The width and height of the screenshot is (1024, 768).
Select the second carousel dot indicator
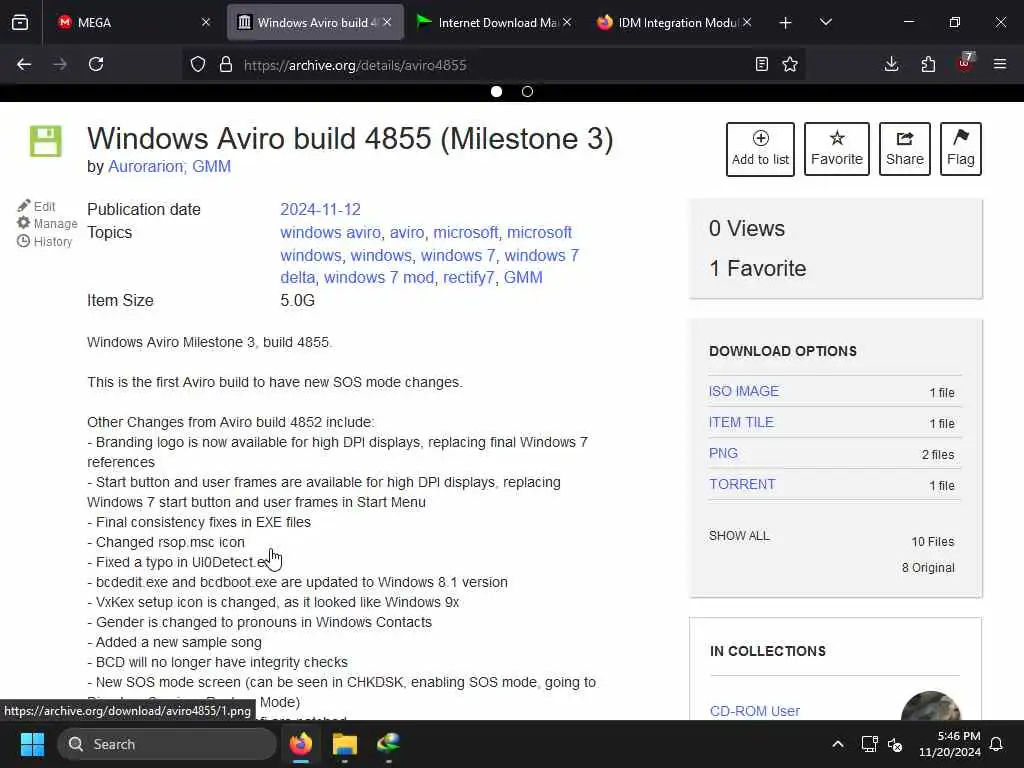pyautogui.click(x=528, y=91)
